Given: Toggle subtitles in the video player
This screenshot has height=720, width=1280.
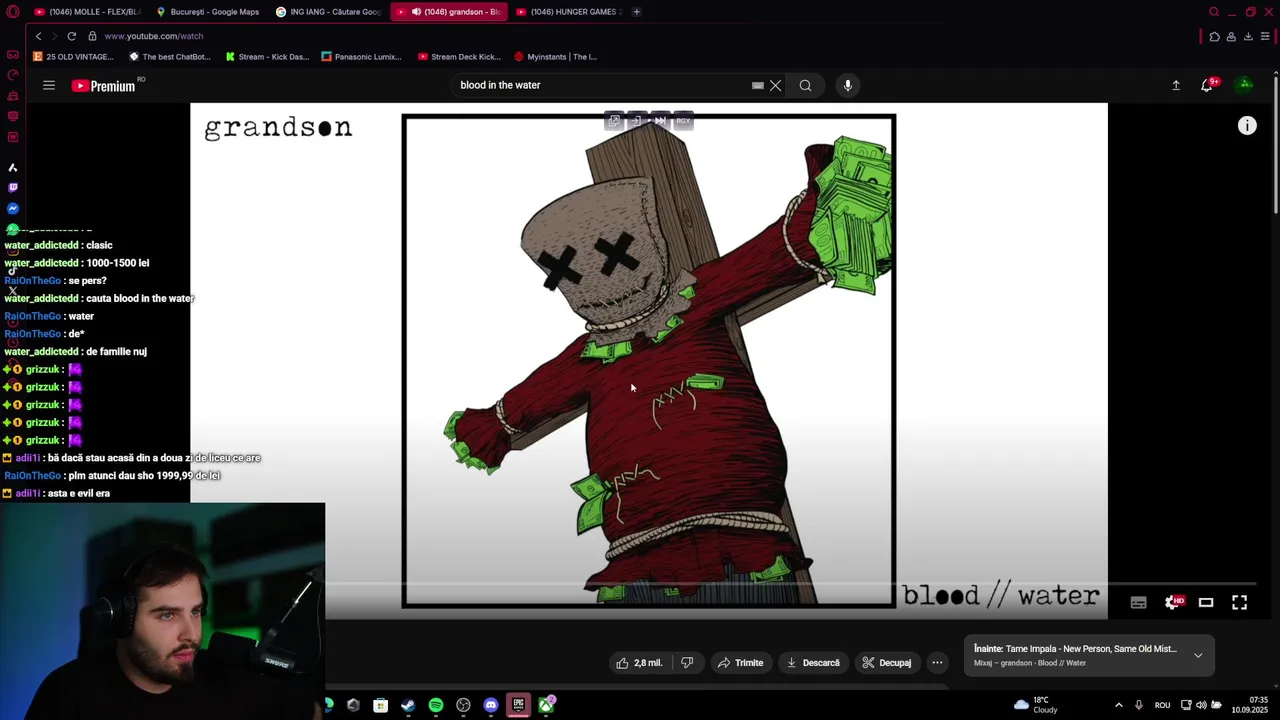Looking at the screenshot, I should tap(1138, 602).
